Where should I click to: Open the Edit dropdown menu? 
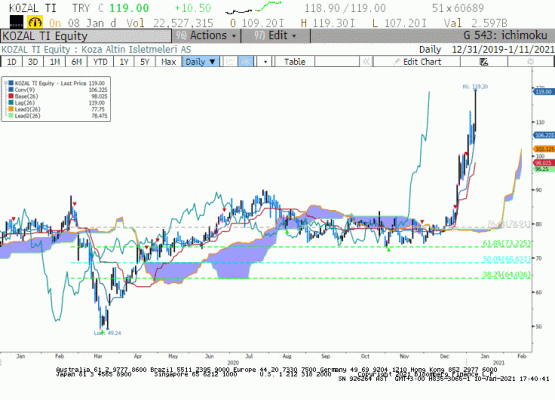pos(275,36)
